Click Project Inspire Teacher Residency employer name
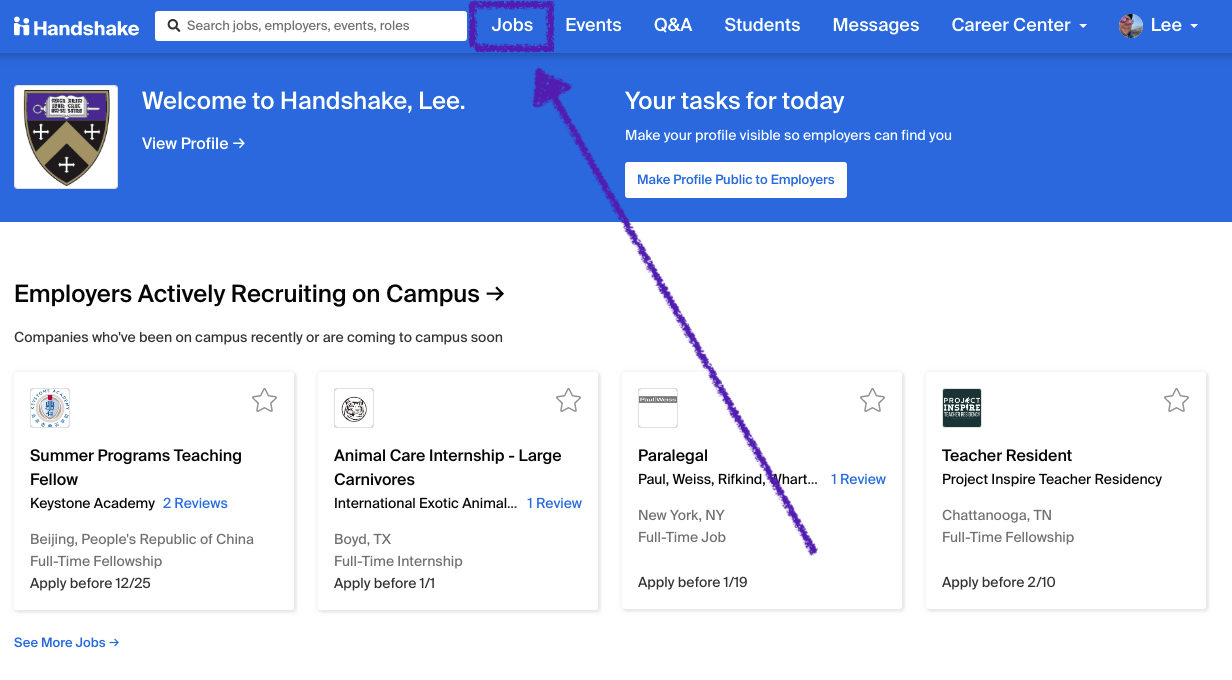 (x=1052, y=479)
